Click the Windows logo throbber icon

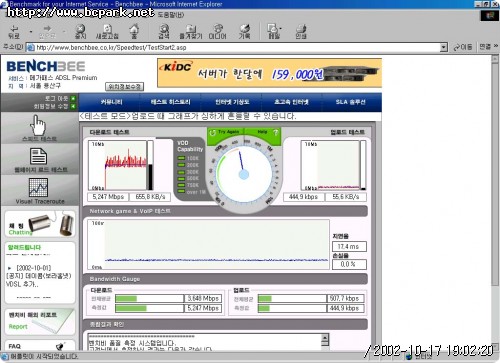coord(489,15)
